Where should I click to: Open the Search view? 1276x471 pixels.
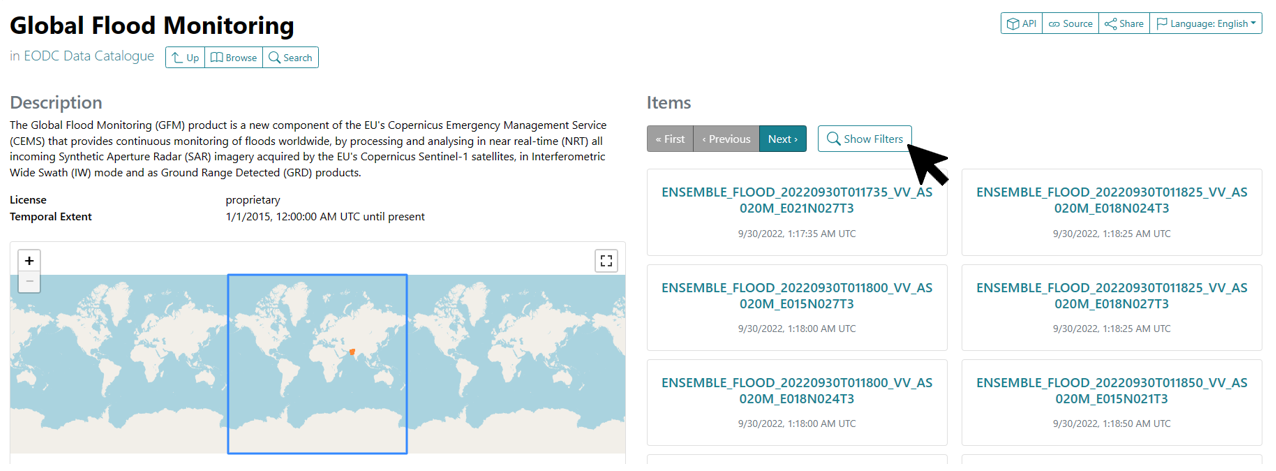(290, 57)
